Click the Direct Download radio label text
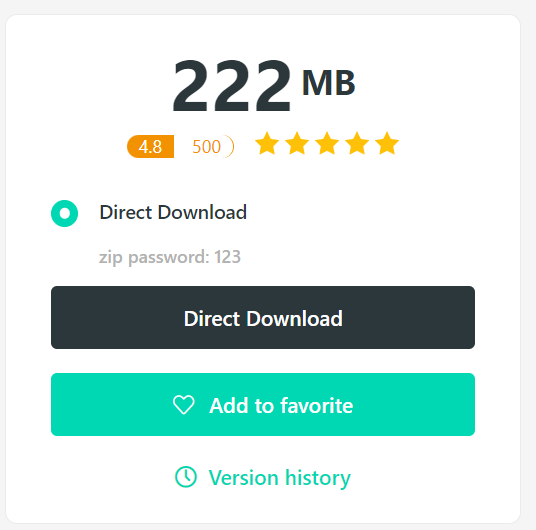 (173, 212)
